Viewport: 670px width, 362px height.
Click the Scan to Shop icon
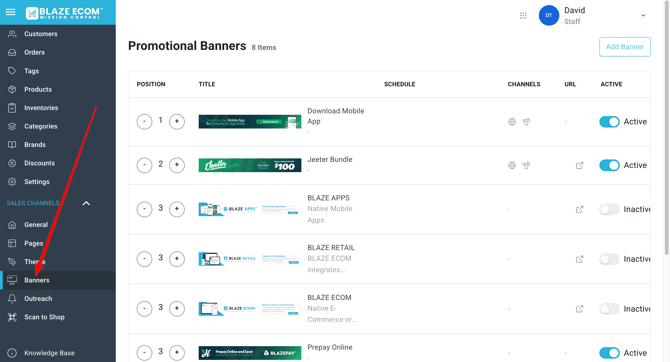[x=12, y=317]
